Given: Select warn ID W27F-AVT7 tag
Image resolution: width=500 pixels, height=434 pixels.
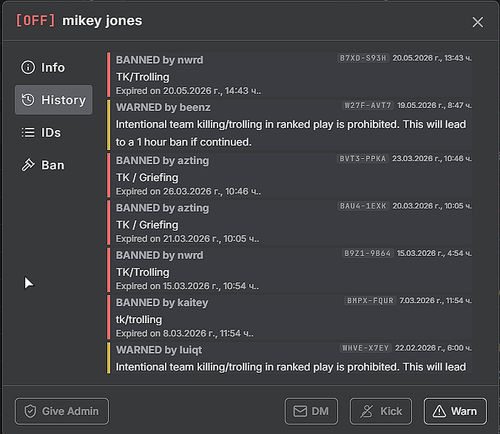Looking at the screenshot, I should tap(368, 105).
